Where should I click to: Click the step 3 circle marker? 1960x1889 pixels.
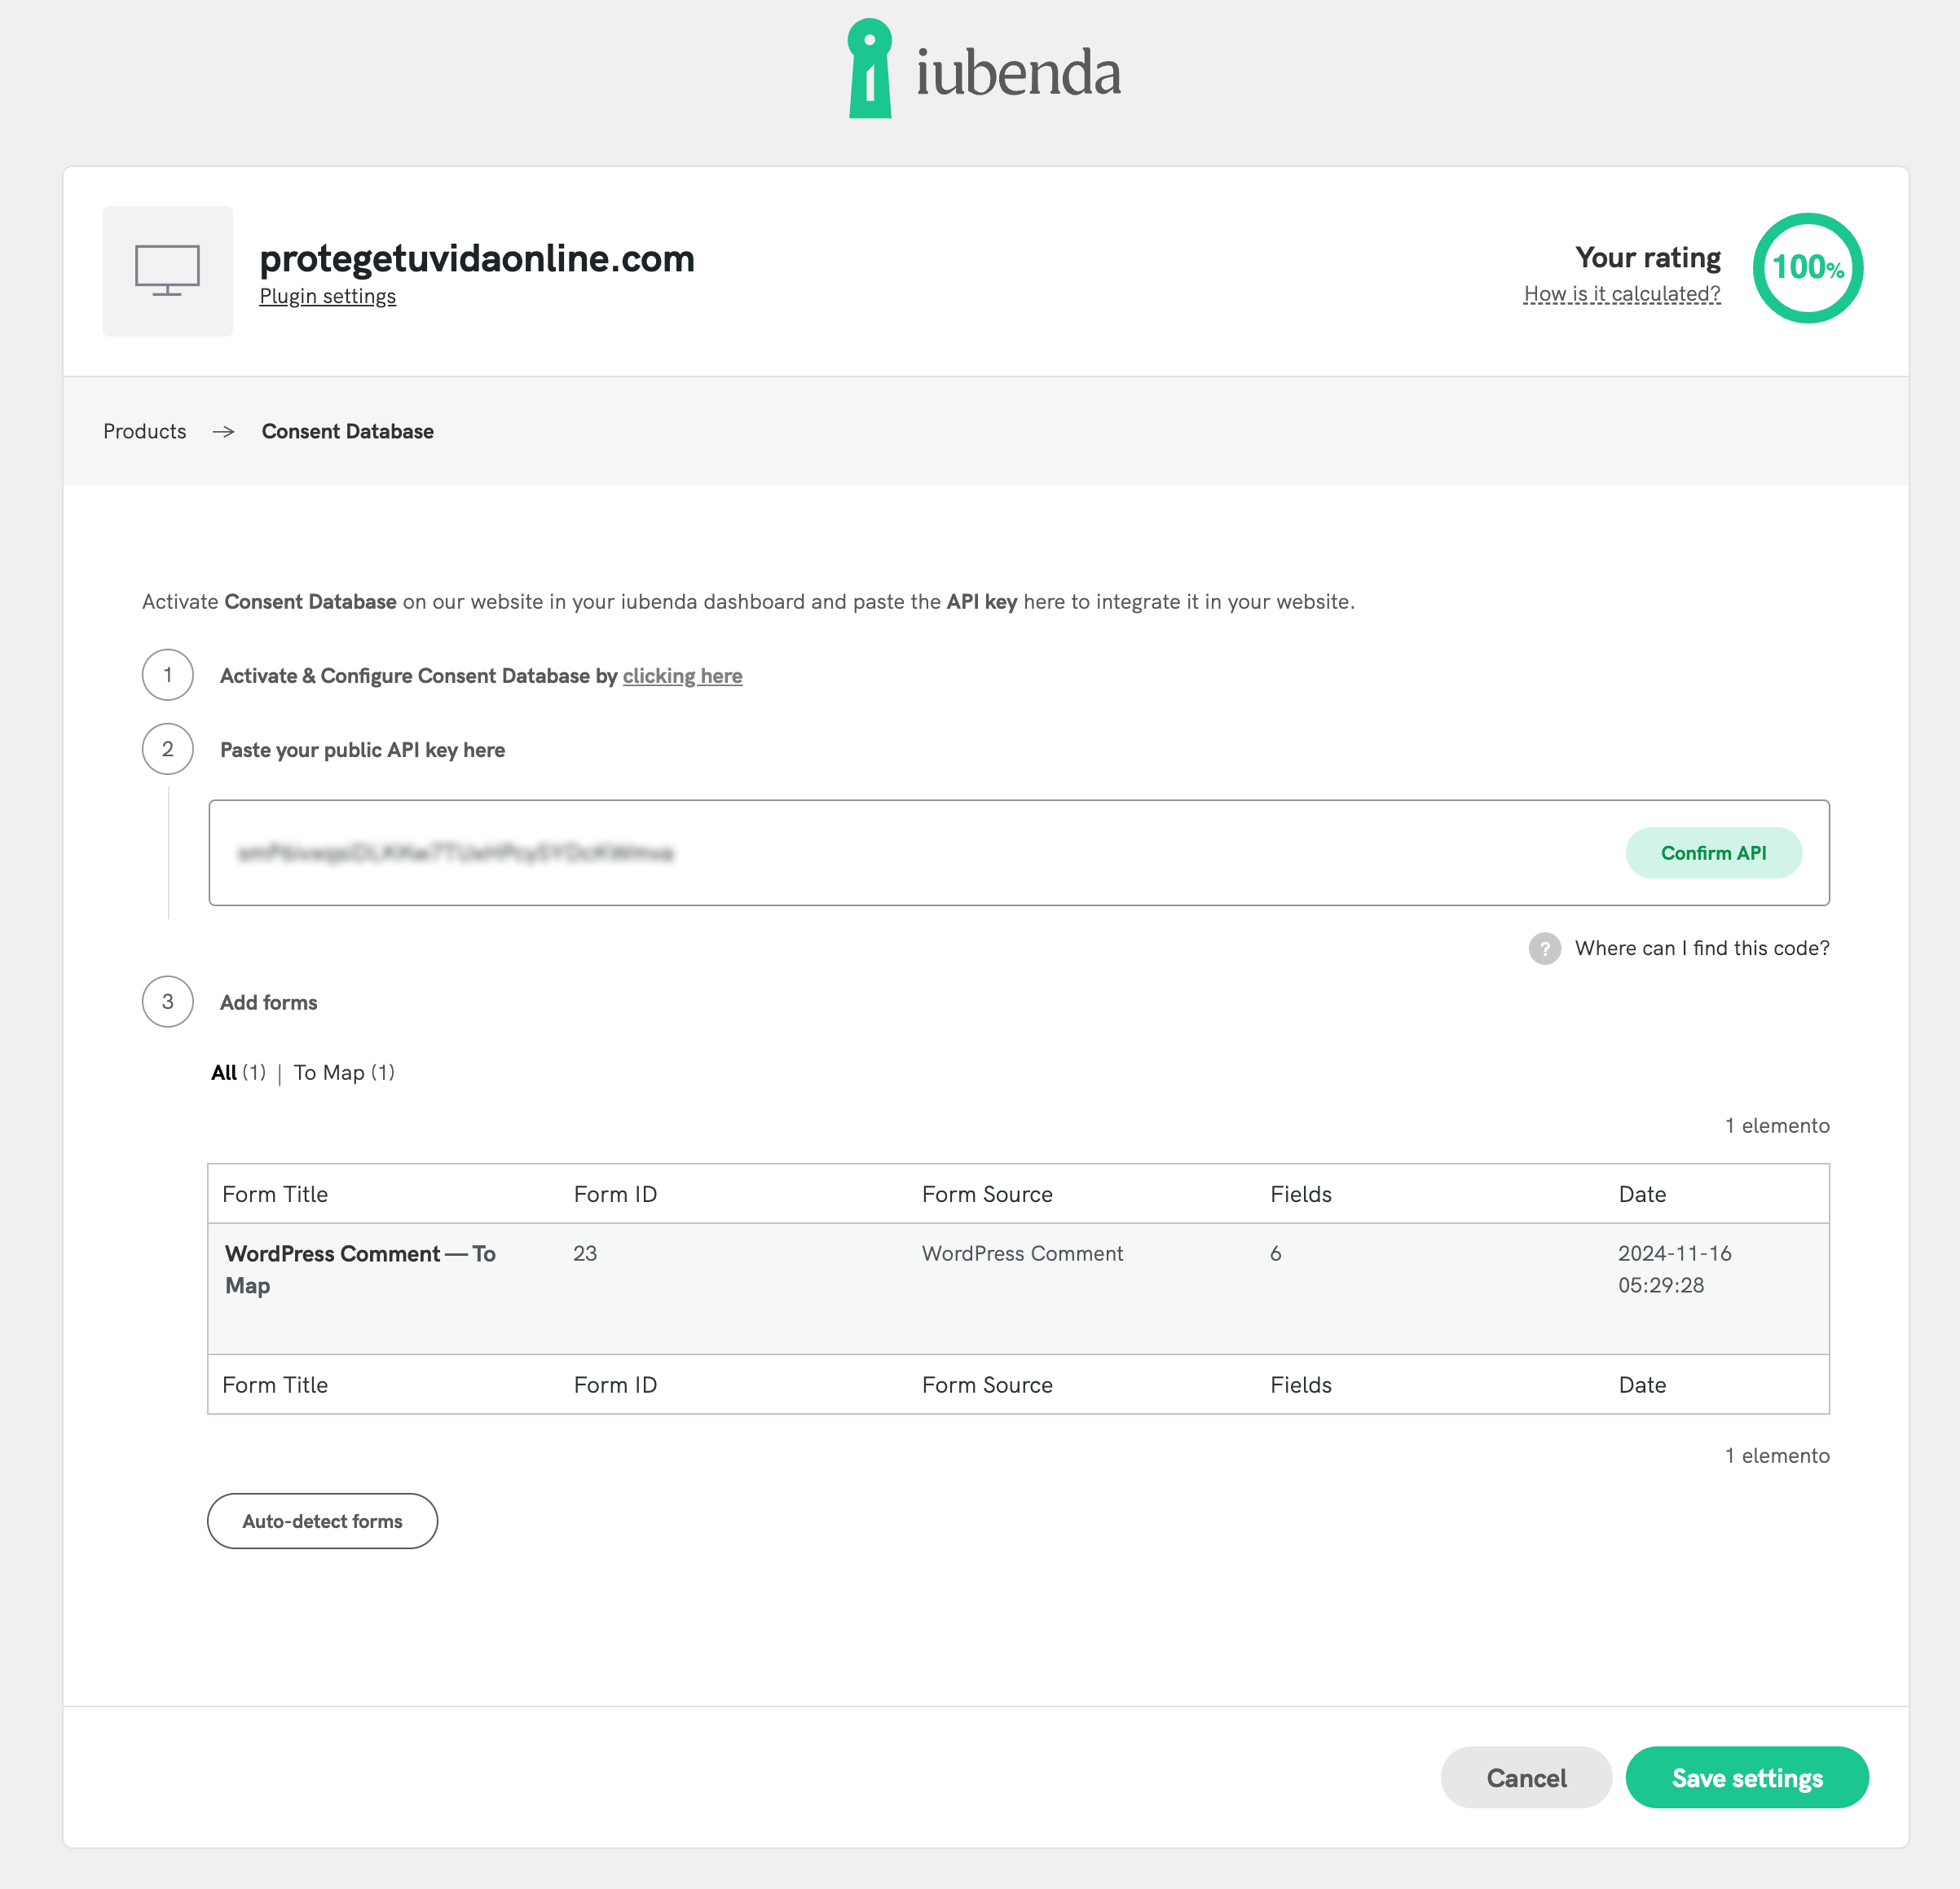(168, 1001)
